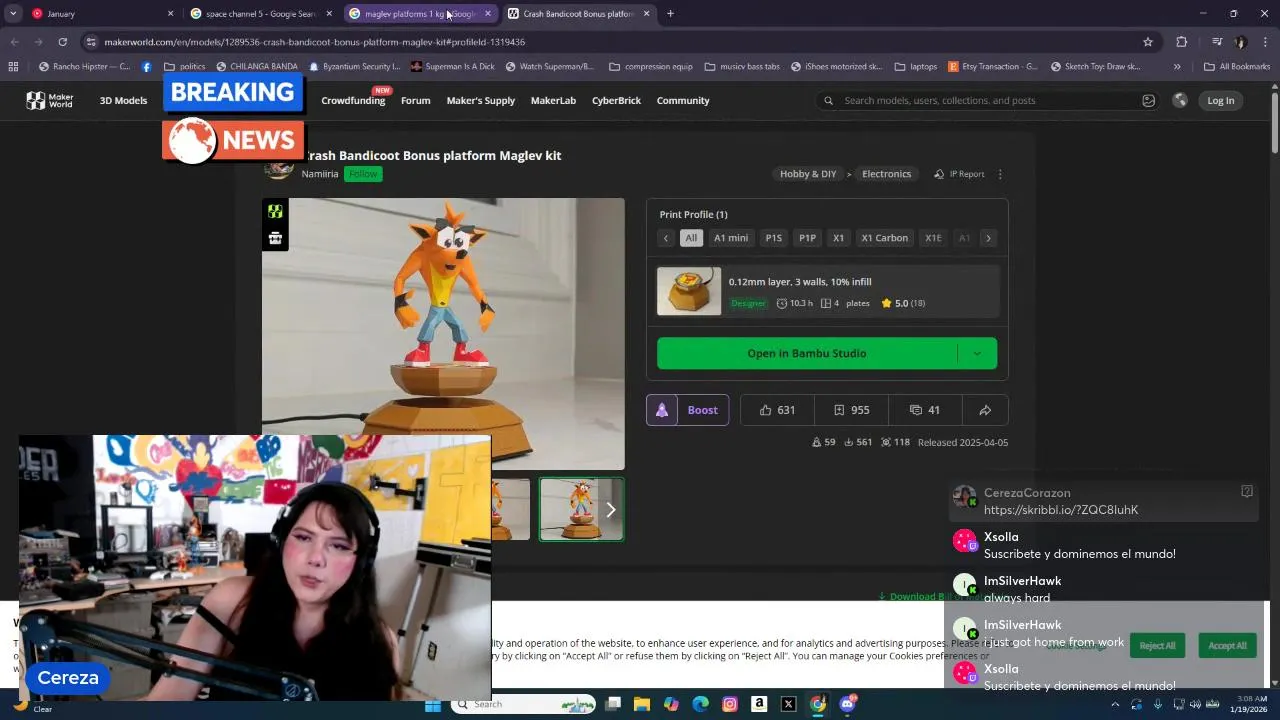
Task: Switch to the January browser tab
Action: pyautogui.click(x=100, y=14)
